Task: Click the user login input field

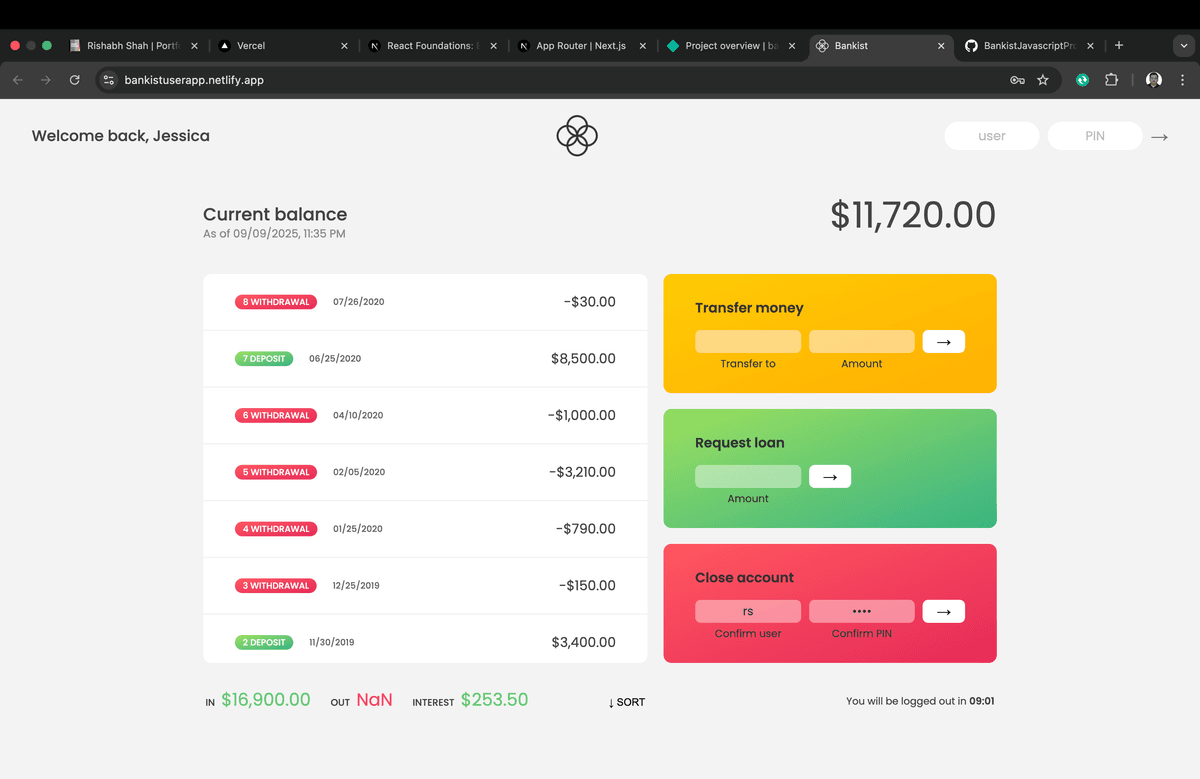Action: point(991,136)
